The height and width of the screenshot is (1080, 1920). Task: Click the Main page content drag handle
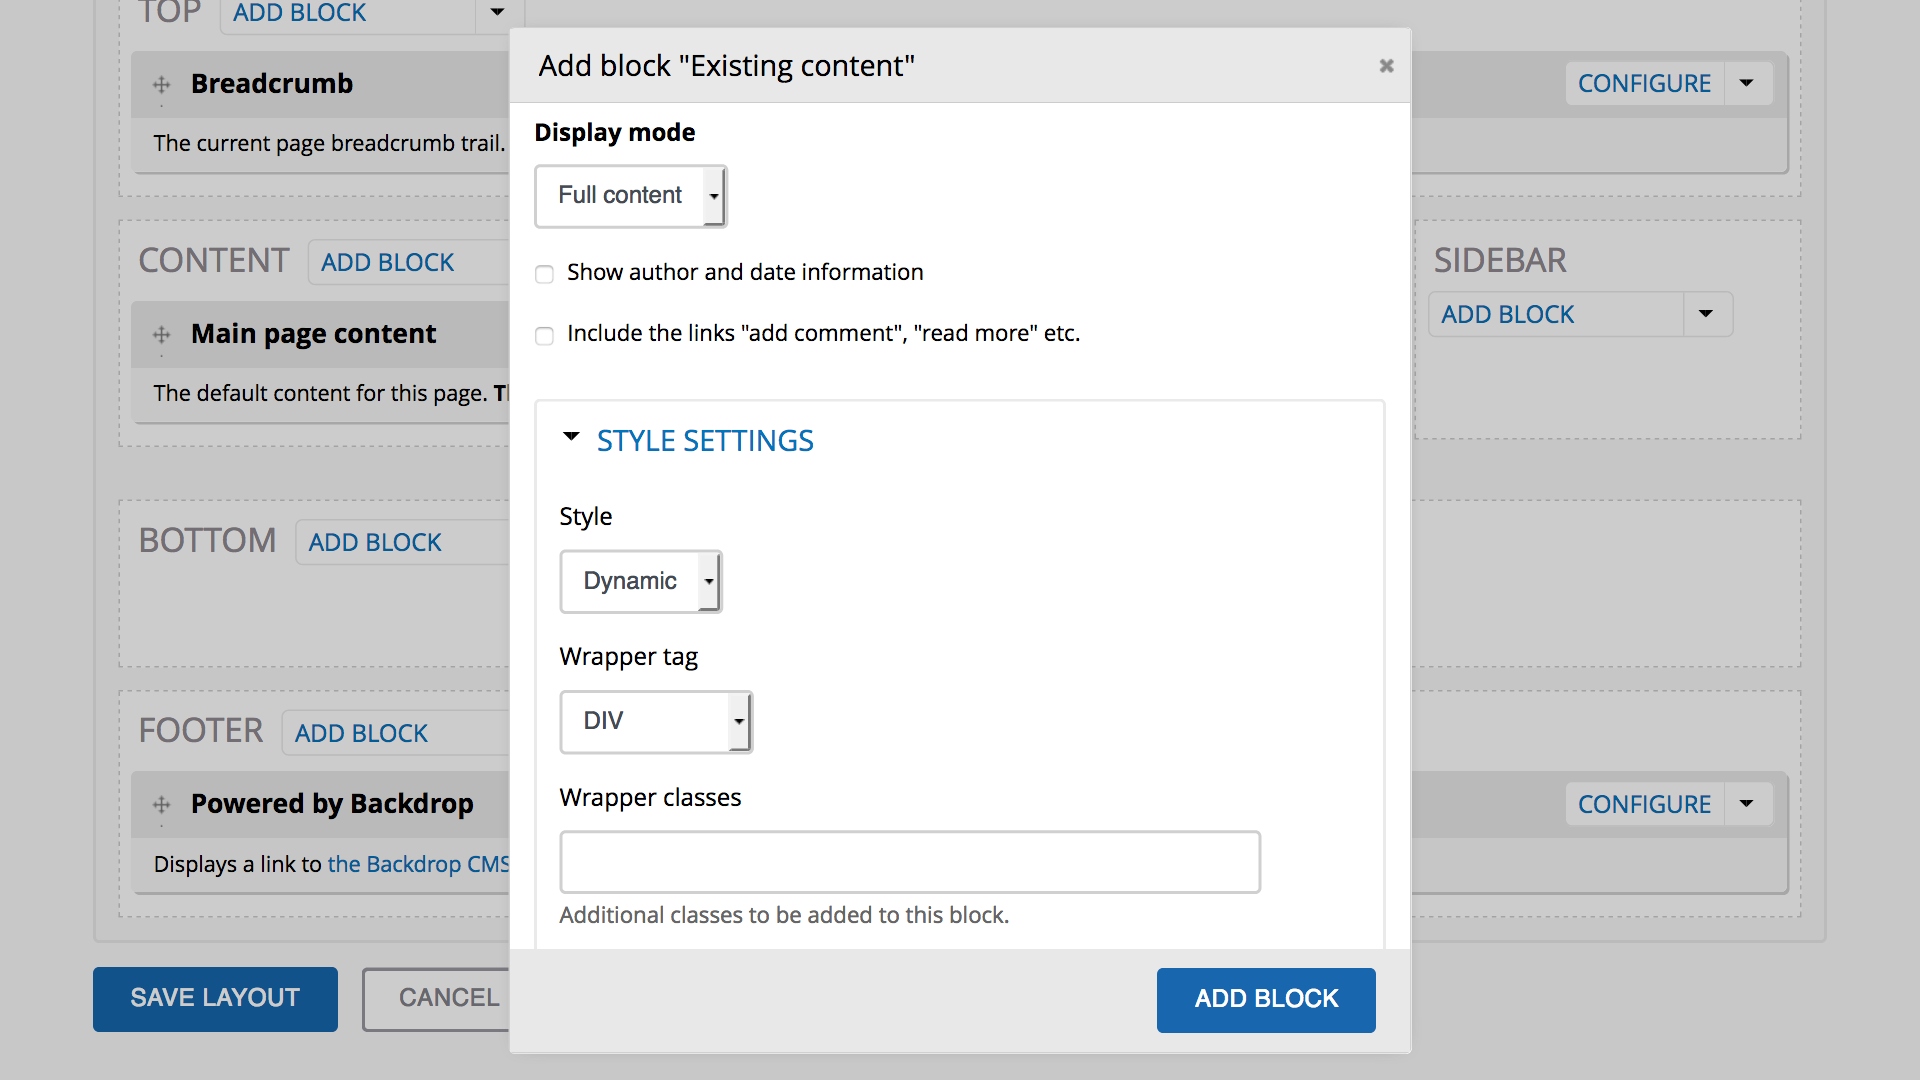(162, 335)
